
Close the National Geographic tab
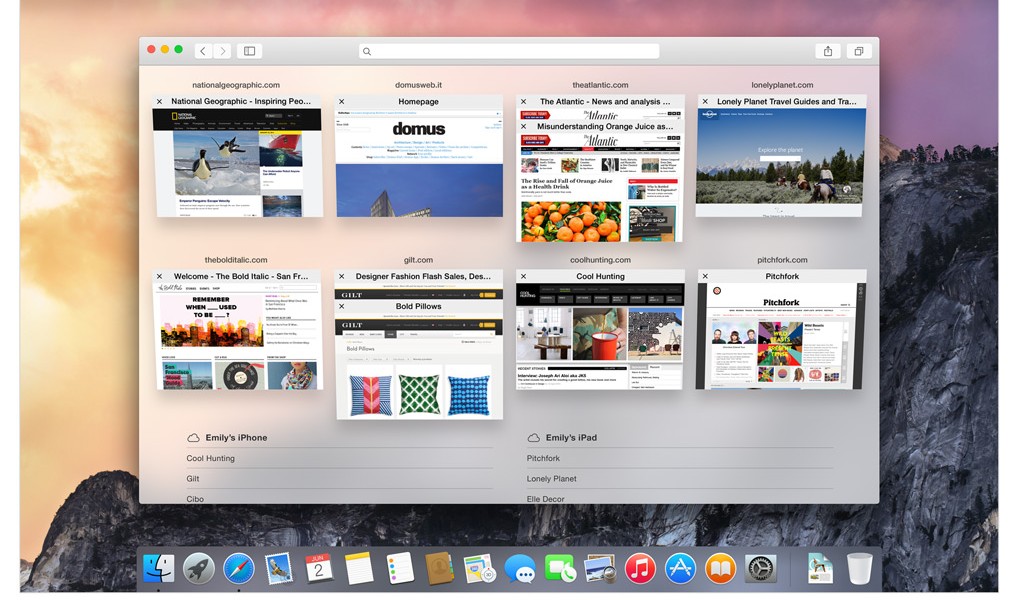coord(159,101)
